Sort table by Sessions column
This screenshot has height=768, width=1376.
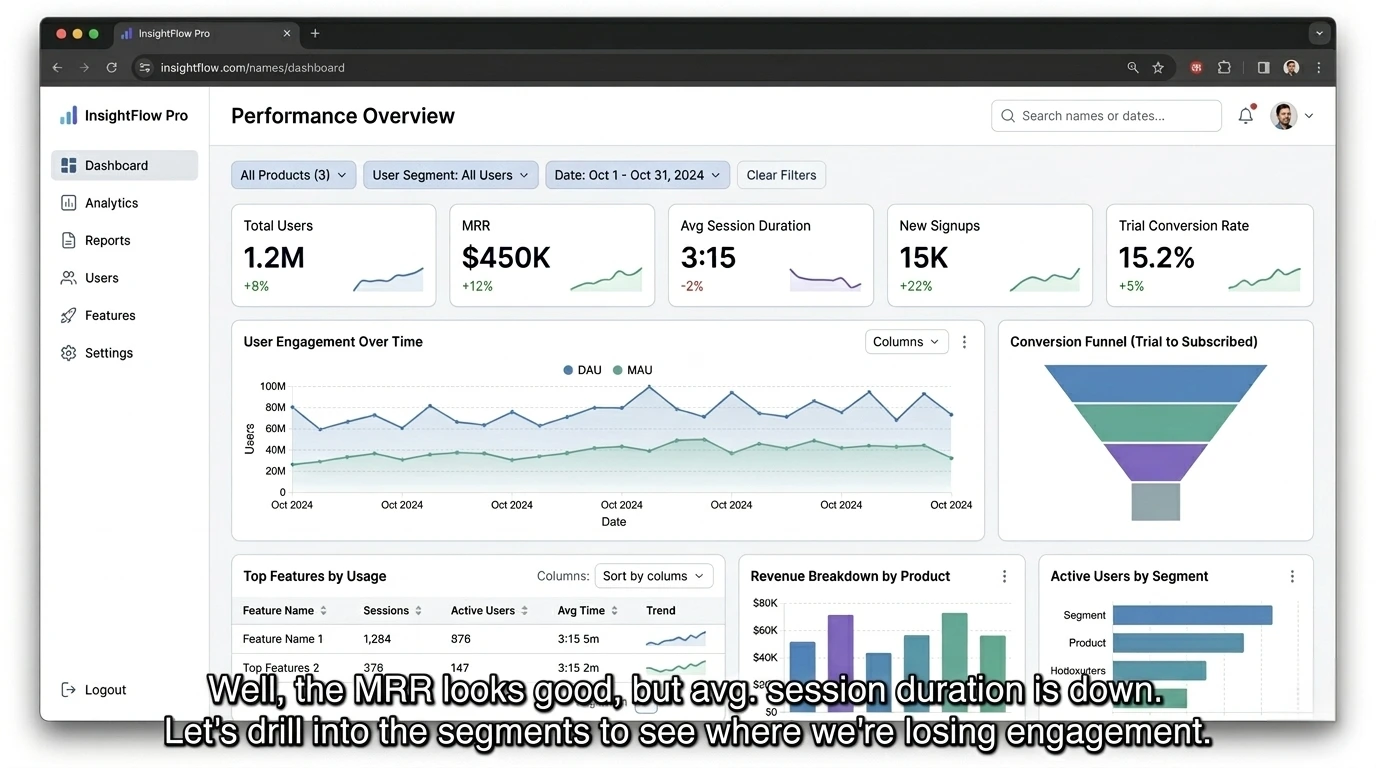(x=392, y=611)
